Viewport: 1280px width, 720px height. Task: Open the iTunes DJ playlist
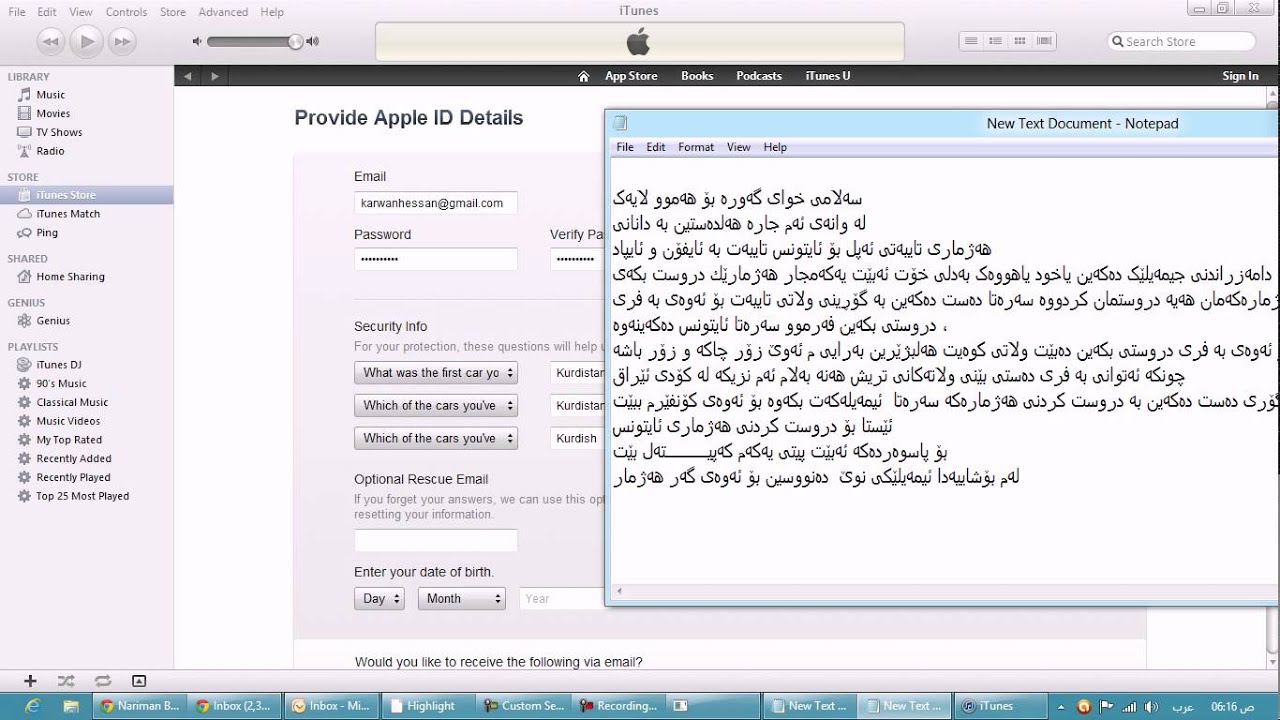(58, 365)
